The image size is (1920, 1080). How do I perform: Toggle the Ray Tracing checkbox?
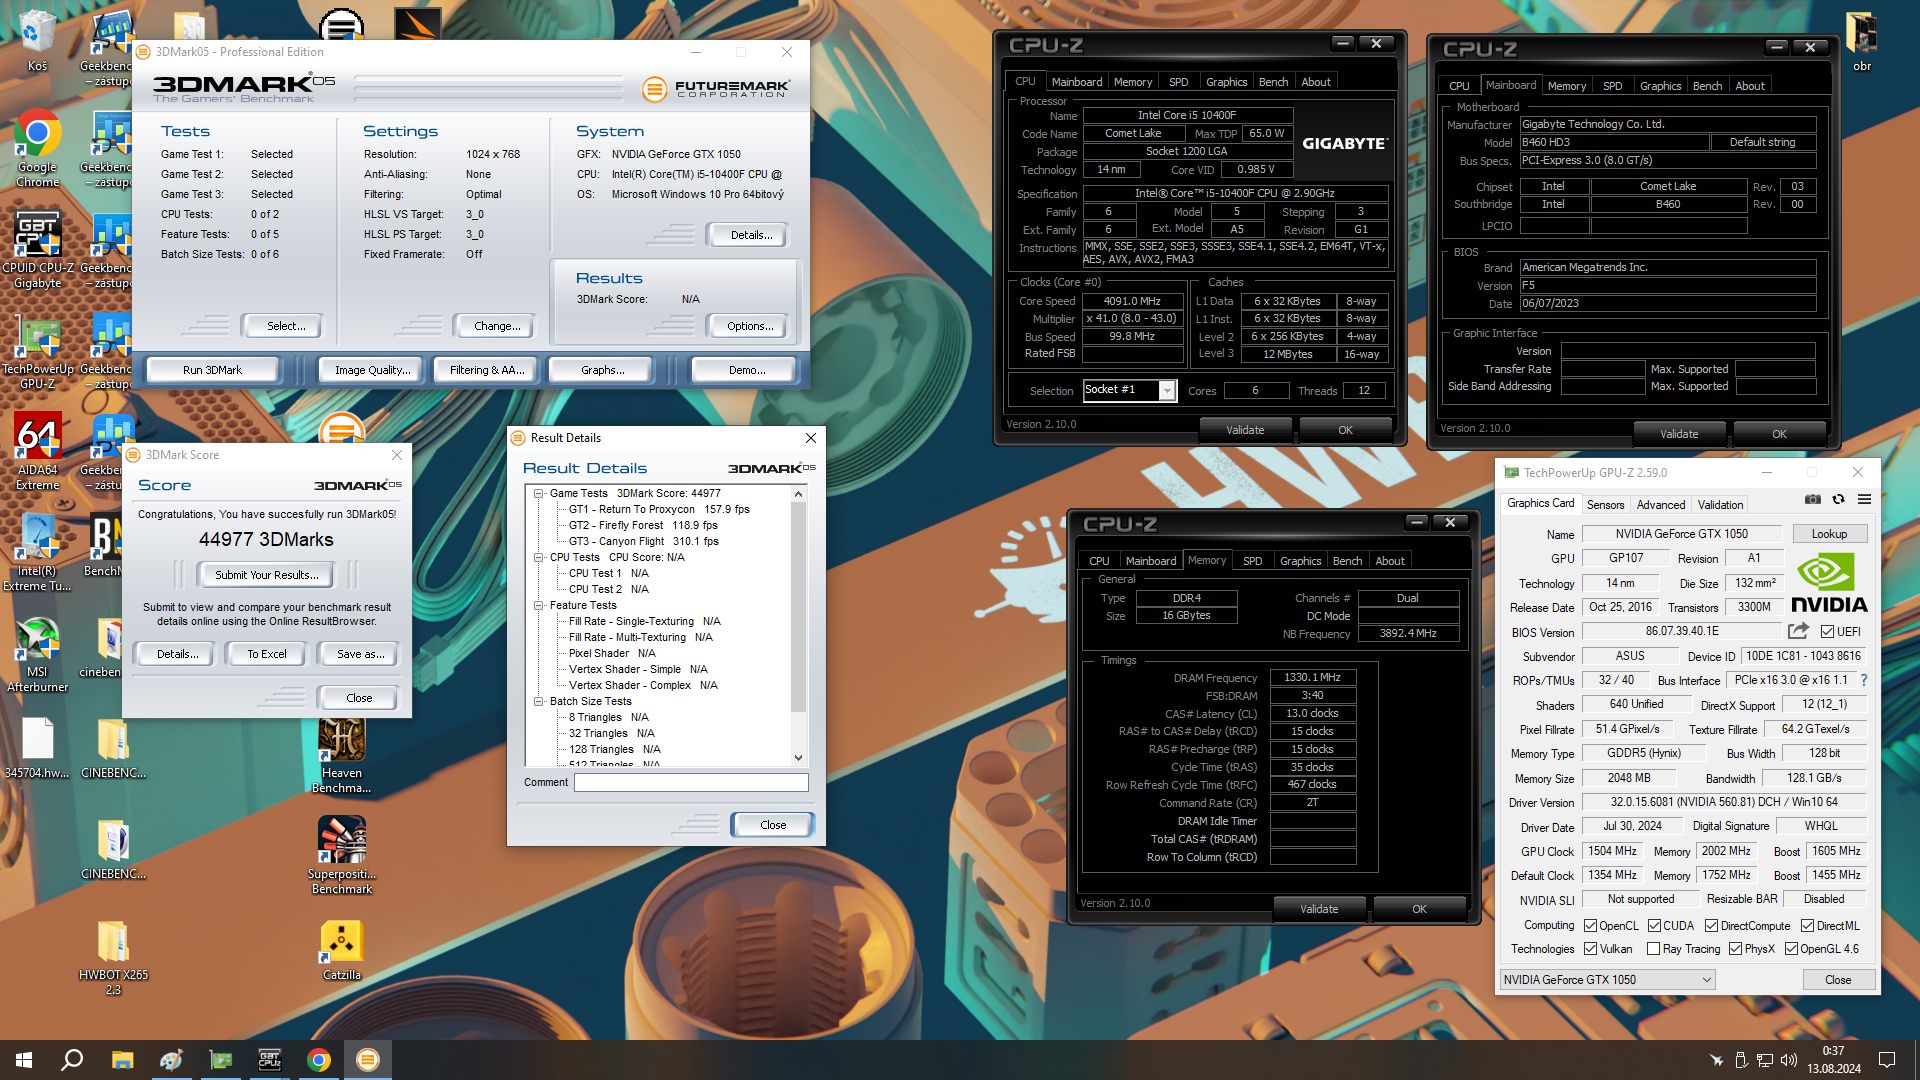1653,949
